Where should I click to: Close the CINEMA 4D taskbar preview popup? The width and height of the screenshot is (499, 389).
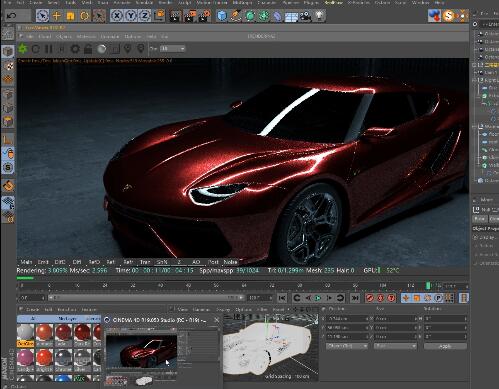click(217, 320)
